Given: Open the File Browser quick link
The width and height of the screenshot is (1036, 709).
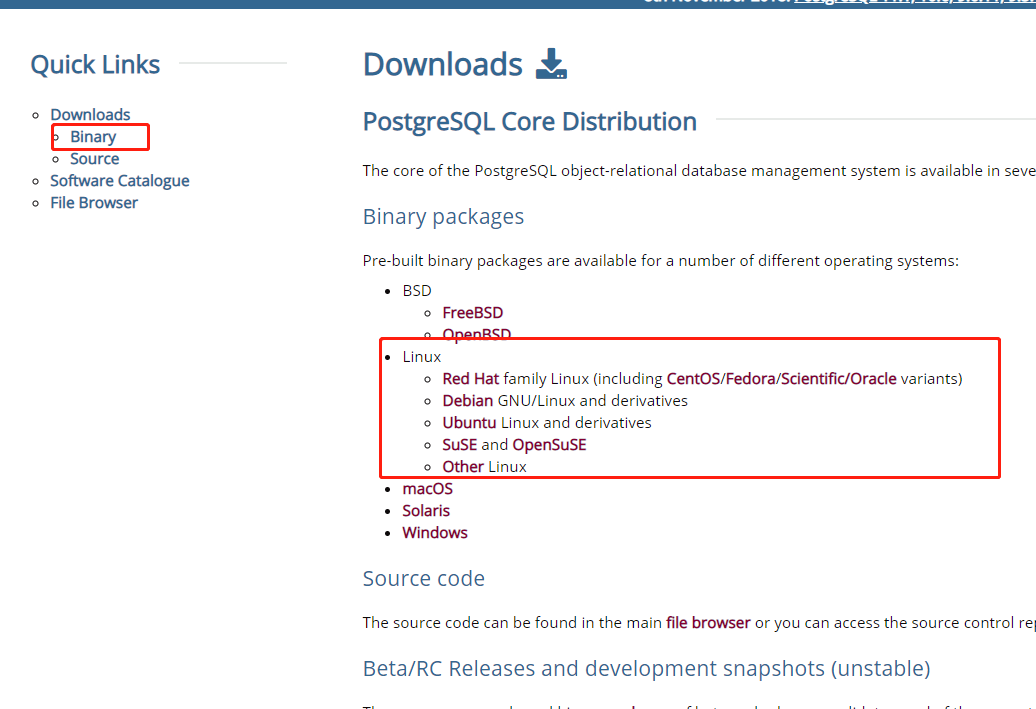Looking at the screenshot, I should tap(94, 203).
